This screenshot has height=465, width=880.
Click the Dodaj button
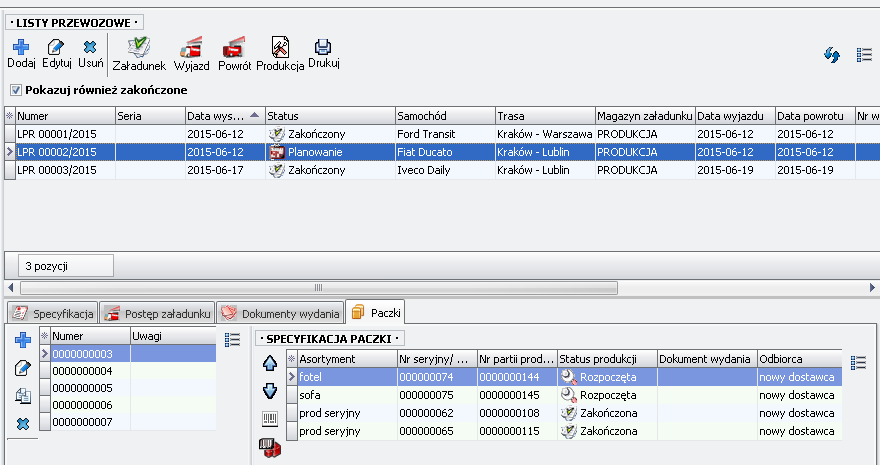21,52
